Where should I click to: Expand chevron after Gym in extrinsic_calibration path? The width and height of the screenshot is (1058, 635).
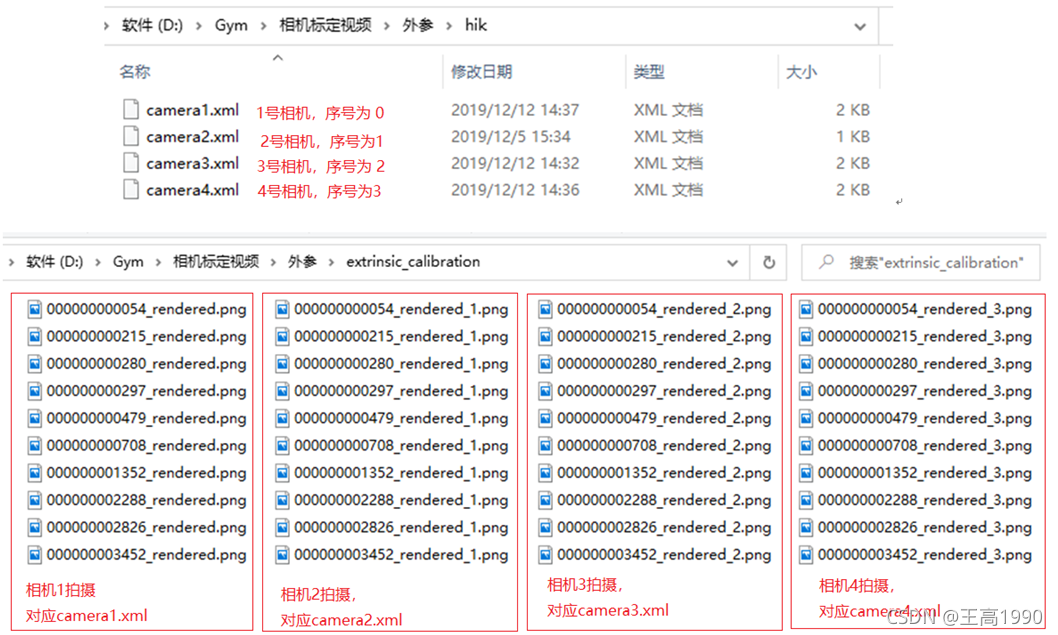coord(159,262)
